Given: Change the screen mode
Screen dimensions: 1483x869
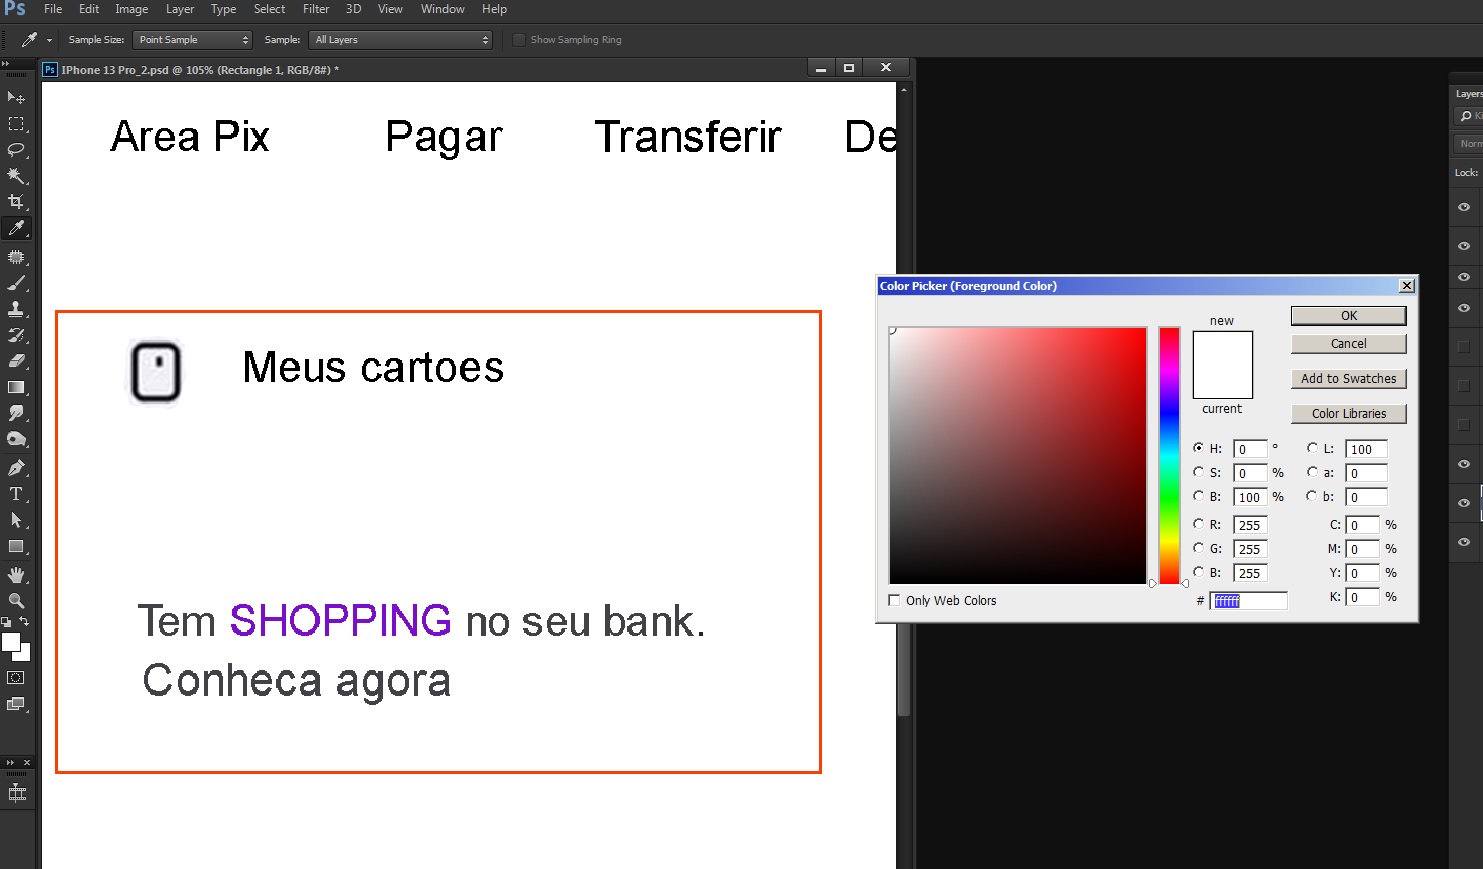Looking at the screenshot, I should coord(16,704).
